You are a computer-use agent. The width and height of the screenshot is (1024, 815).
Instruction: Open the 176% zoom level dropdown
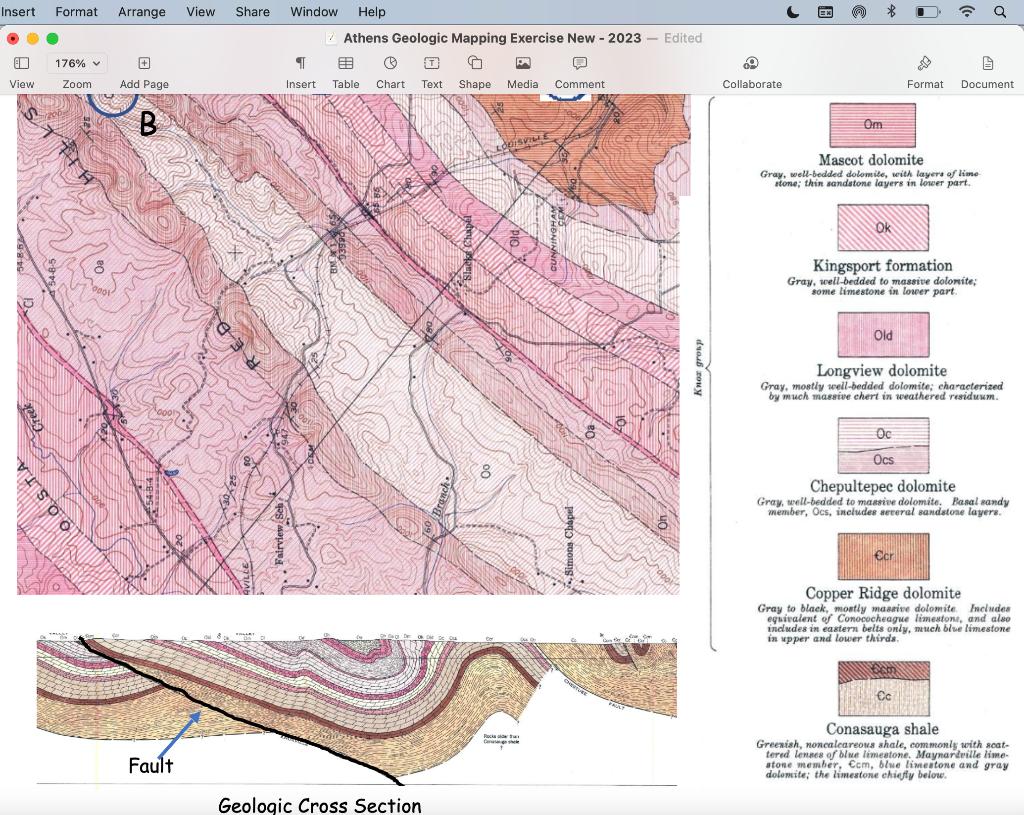[77, 62]
